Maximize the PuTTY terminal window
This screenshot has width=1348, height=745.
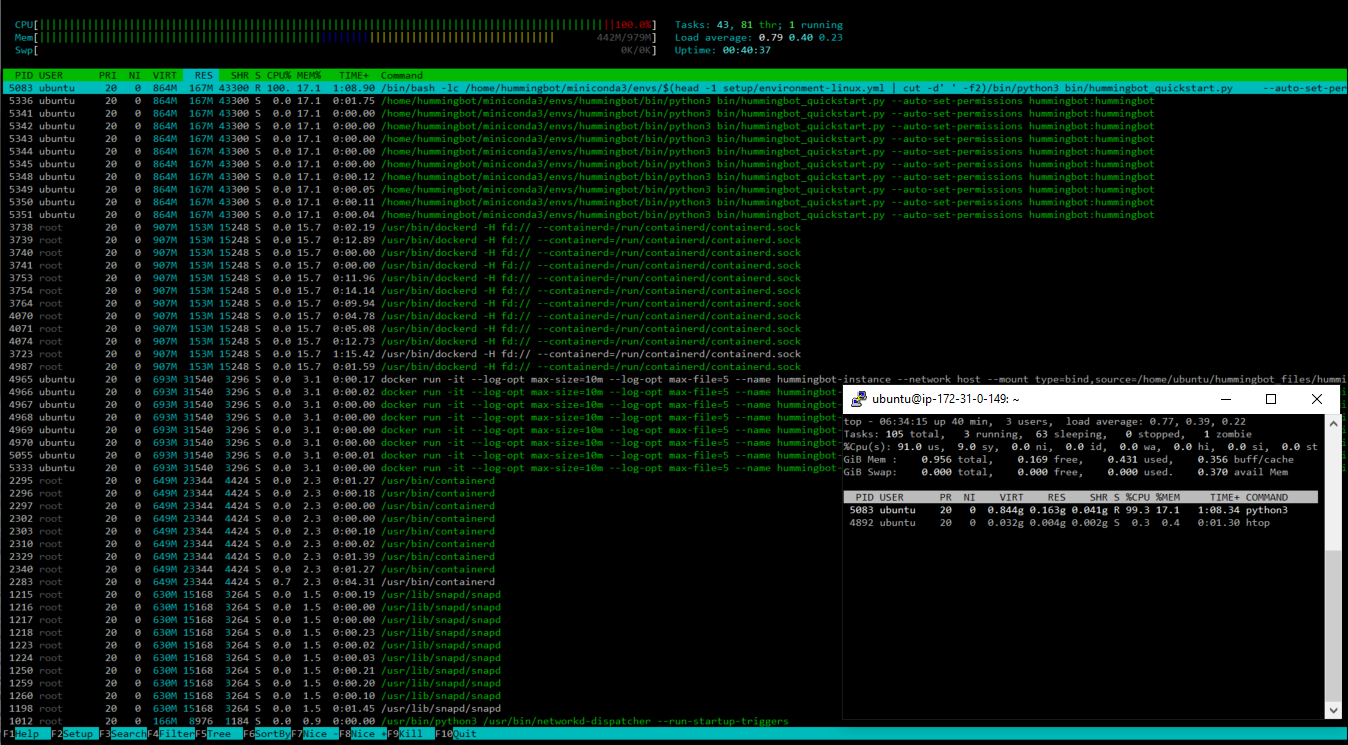(x=1271, y=399)
